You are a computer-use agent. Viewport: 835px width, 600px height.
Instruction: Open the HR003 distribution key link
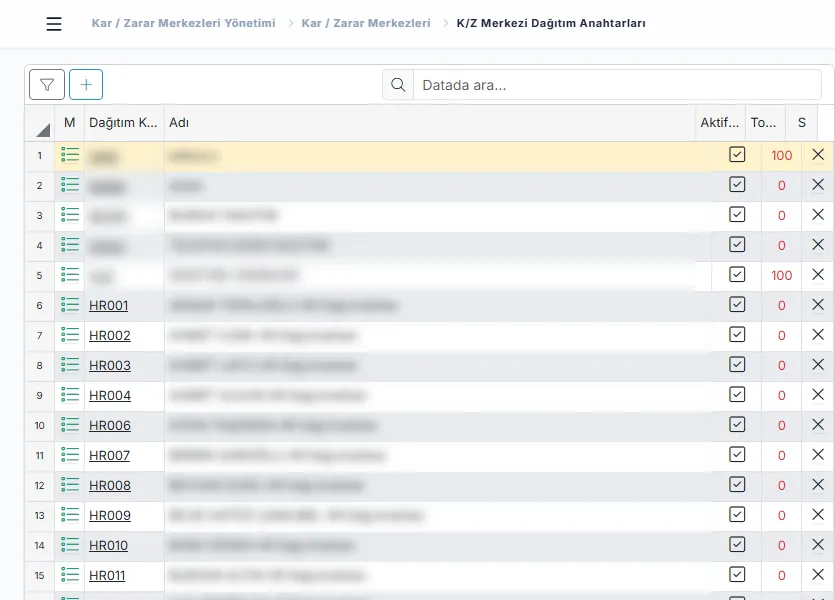(110, 366)
